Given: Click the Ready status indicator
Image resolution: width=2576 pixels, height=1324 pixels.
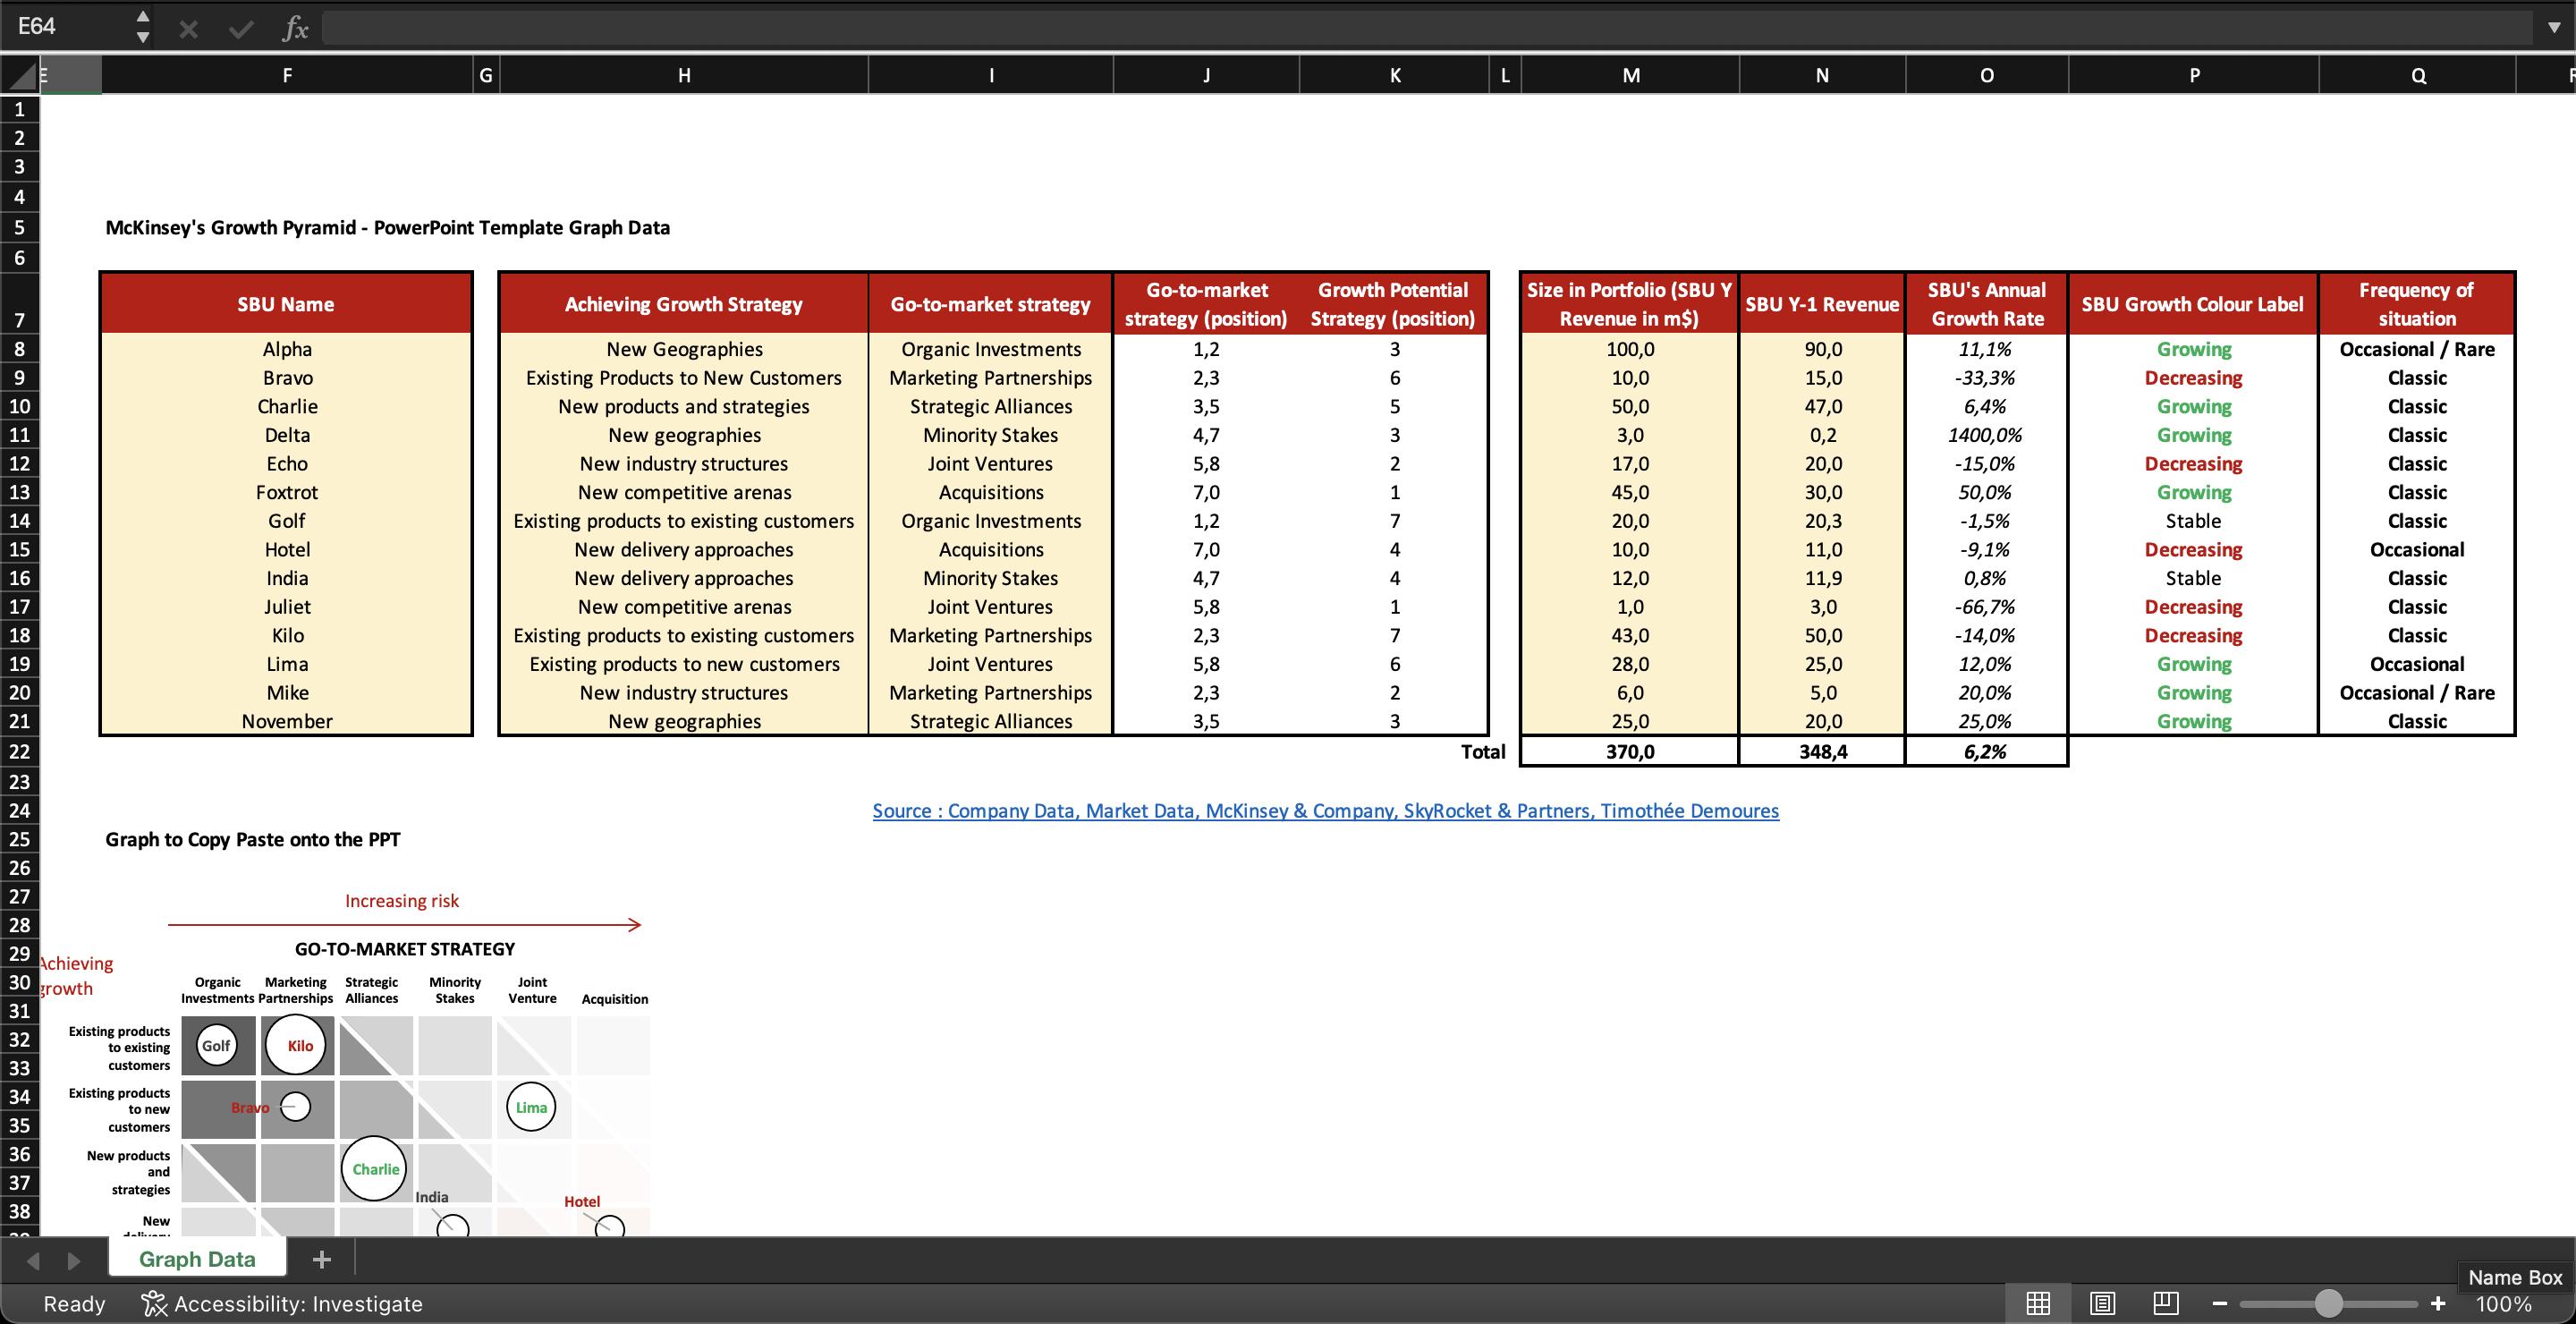Looking at the screenshot, I should pos(74,1303).
